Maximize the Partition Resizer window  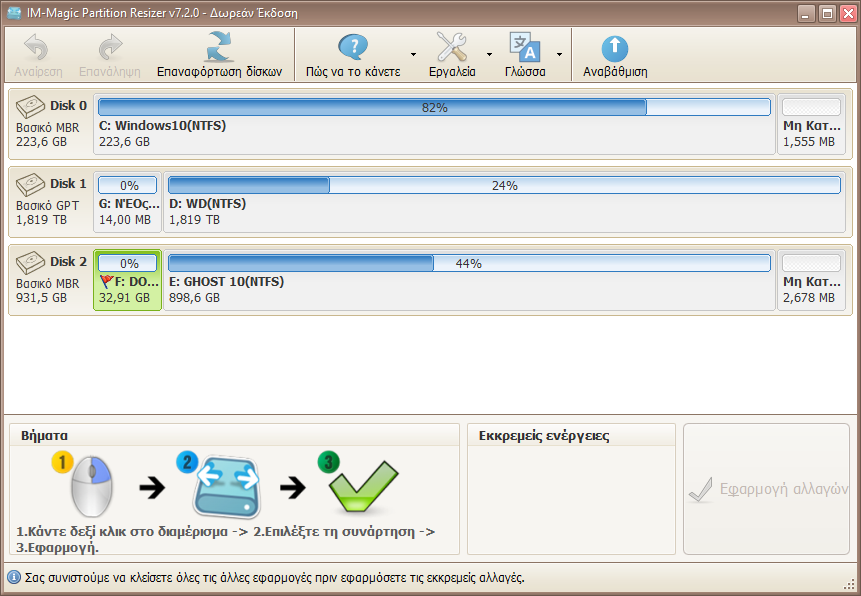click(x=827, y=14)
